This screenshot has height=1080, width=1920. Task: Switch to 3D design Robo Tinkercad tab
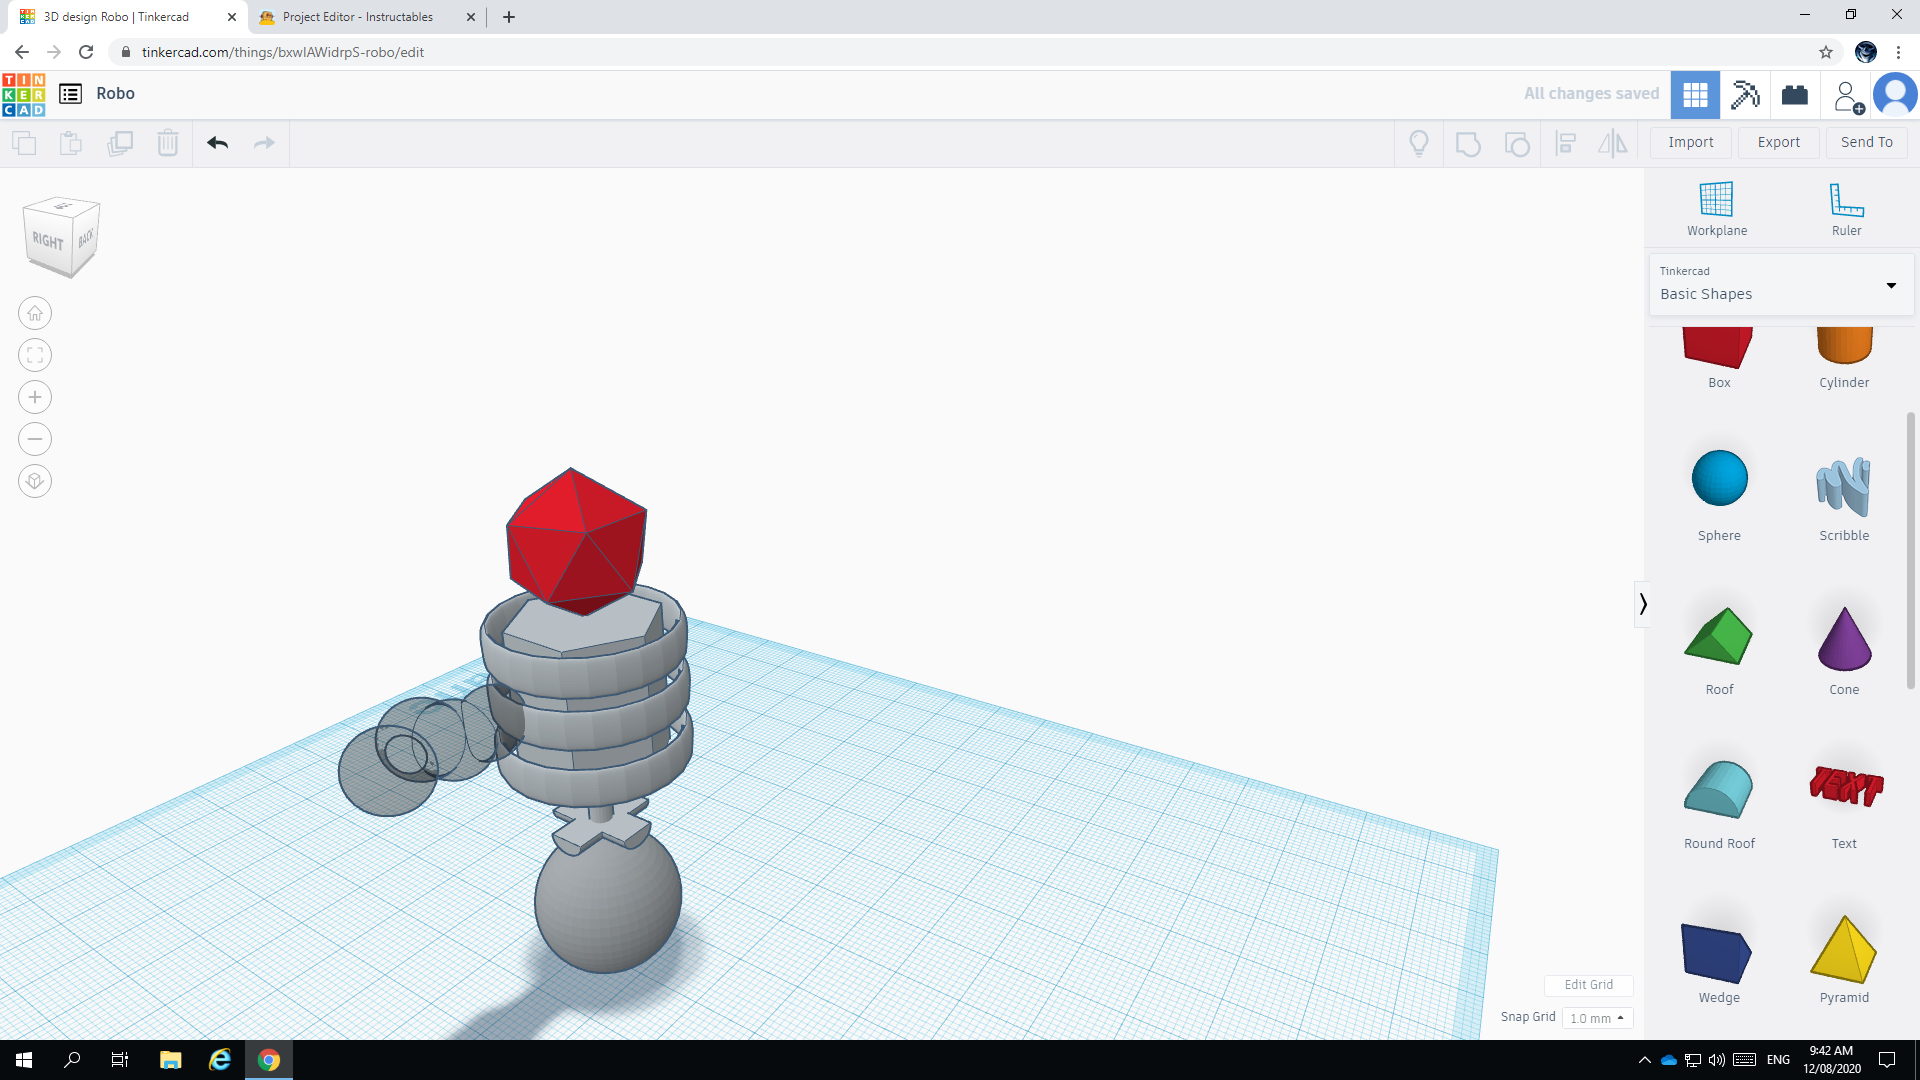tap(116, 17)
